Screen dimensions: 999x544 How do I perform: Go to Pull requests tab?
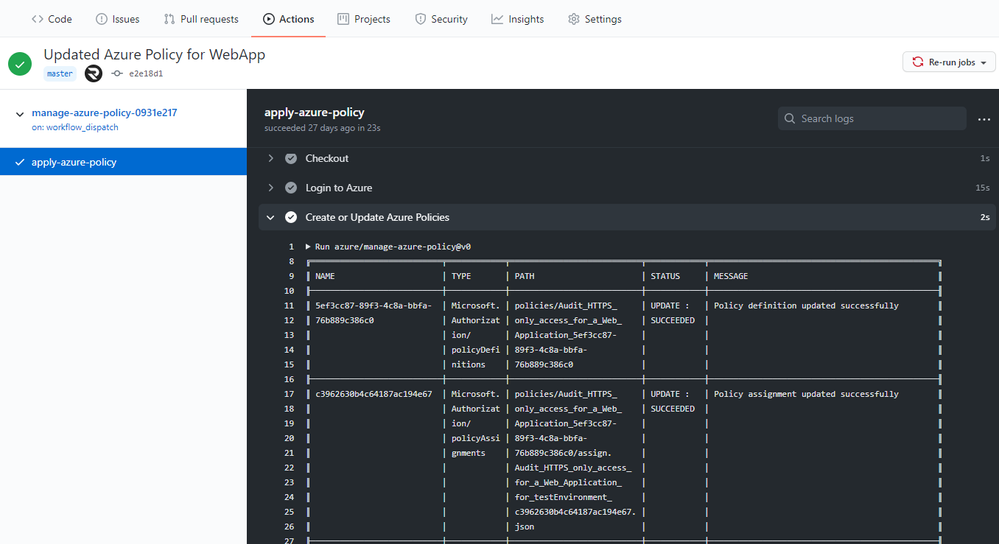[201, 19]
